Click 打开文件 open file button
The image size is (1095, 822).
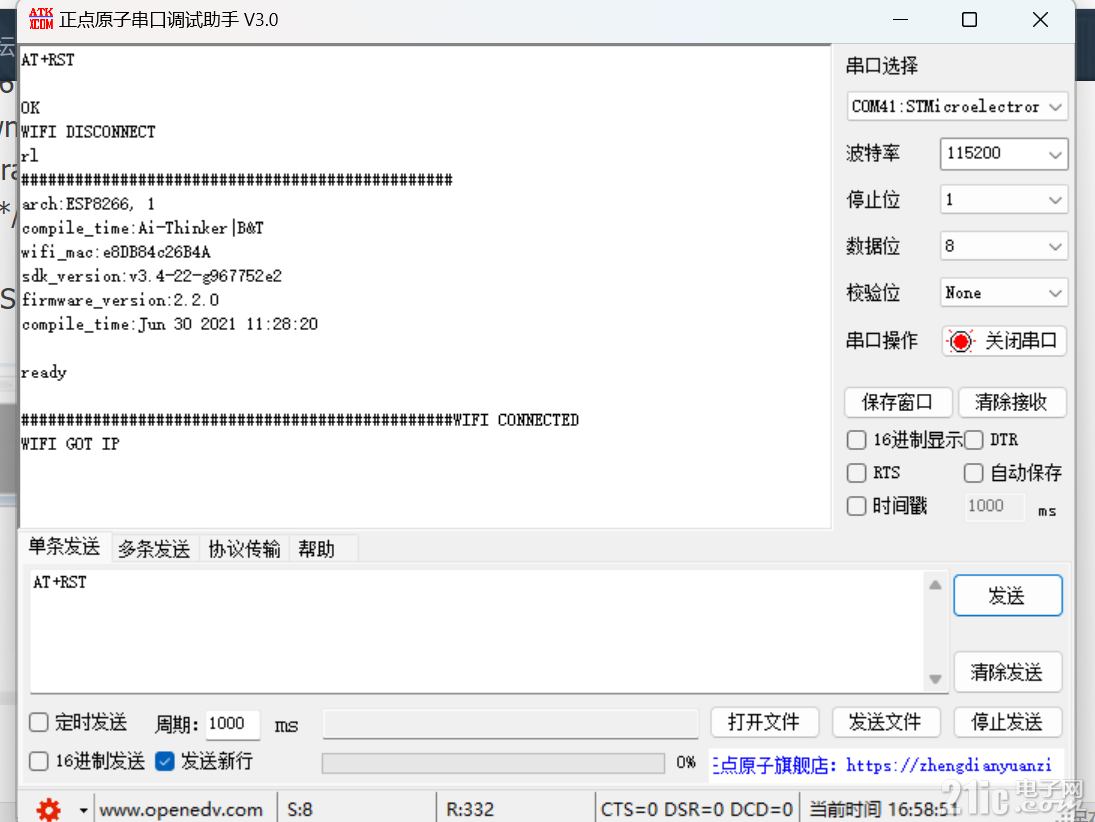pos(764,722)
